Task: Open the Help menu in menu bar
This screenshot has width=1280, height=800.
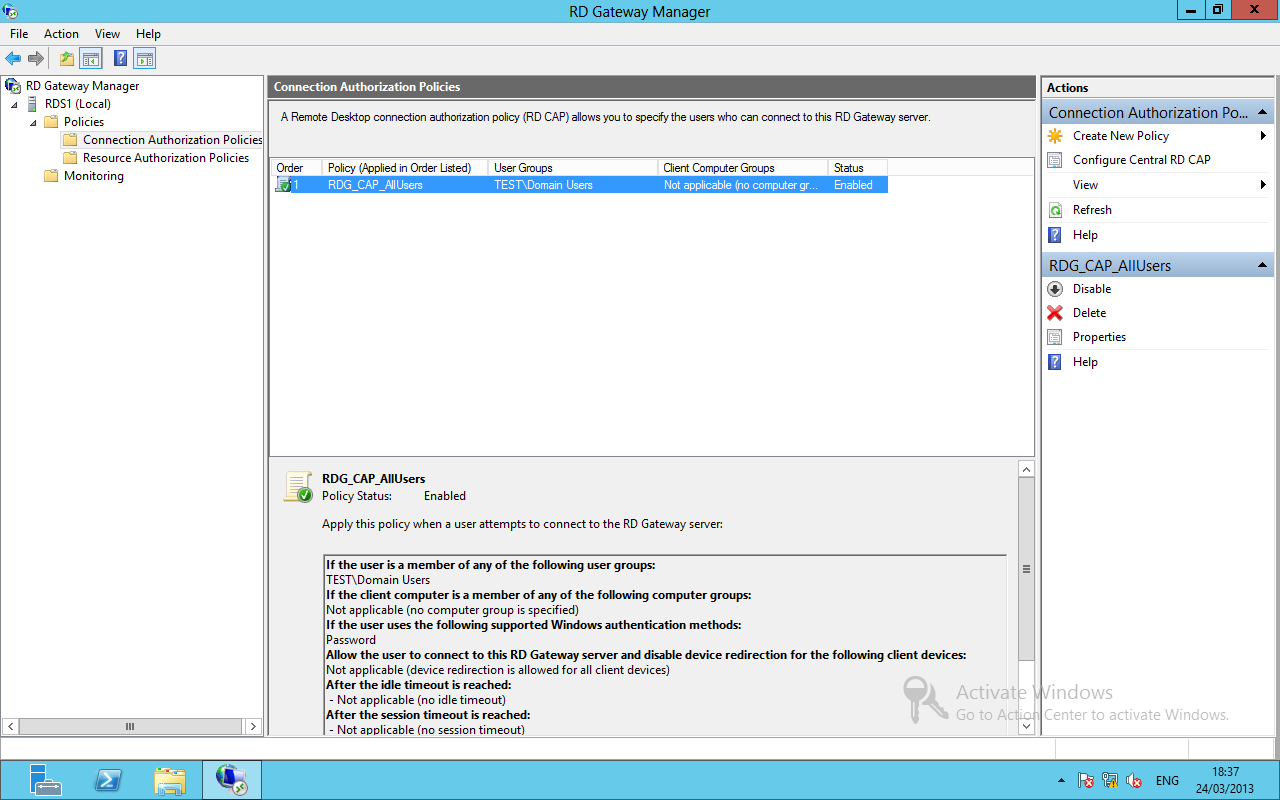Action: point(148,34)
